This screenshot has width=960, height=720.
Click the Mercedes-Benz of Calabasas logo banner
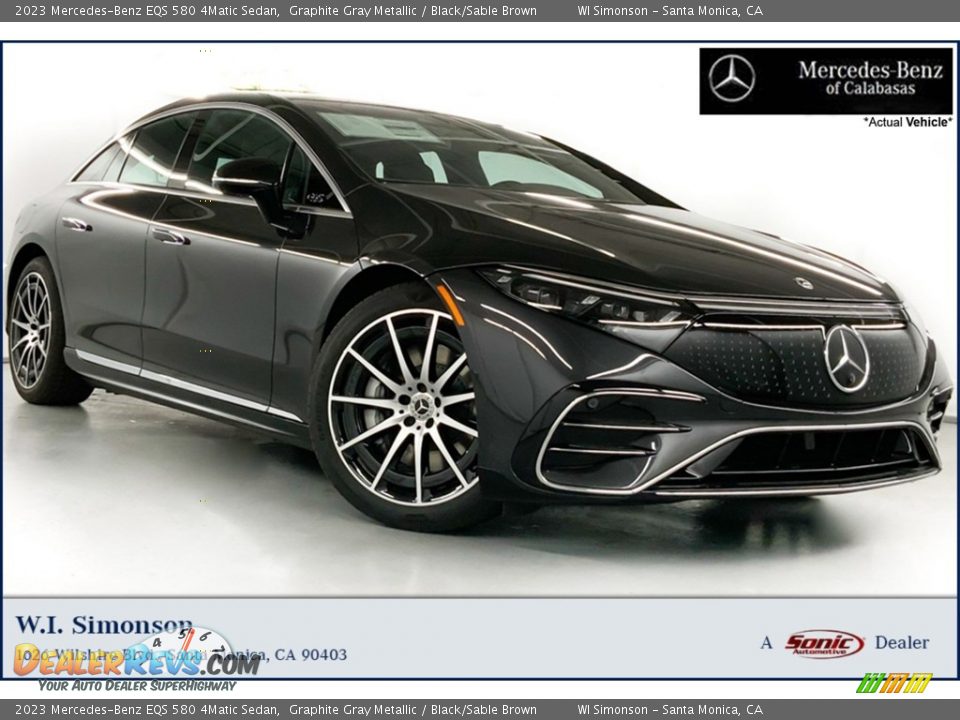pos(826,81)
